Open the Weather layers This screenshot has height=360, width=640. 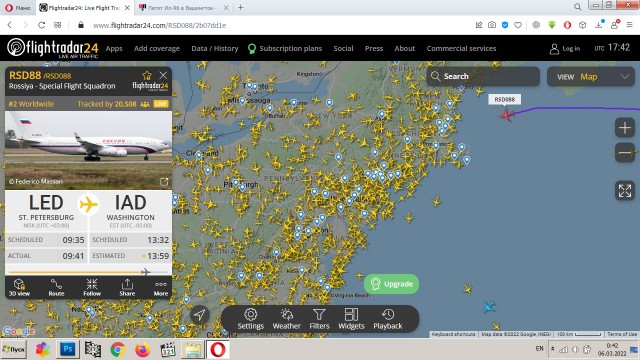[x=287, y=319]
